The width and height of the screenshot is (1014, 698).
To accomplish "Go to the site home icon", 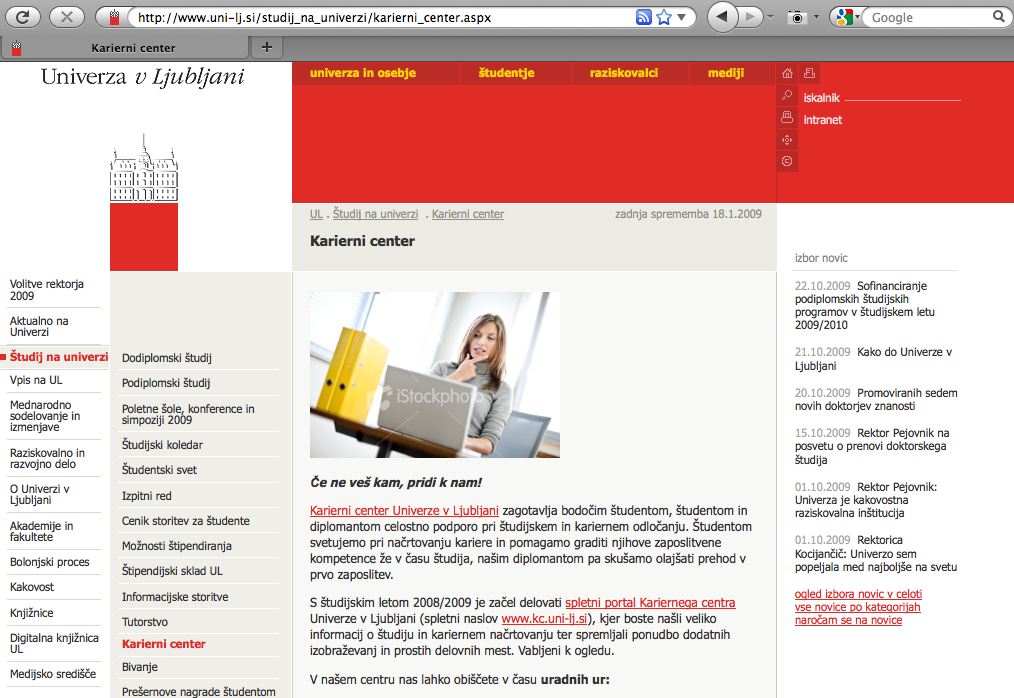I will point(787,73).
